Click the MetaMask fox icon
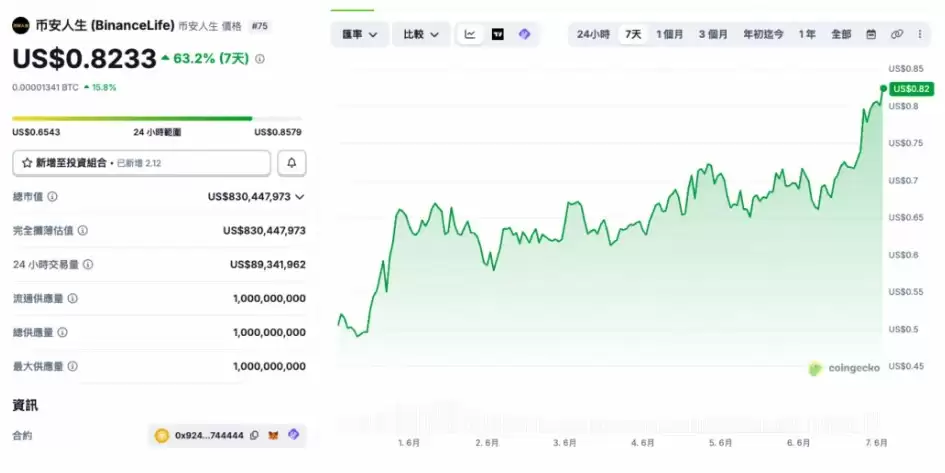 [x=273, y=435]
